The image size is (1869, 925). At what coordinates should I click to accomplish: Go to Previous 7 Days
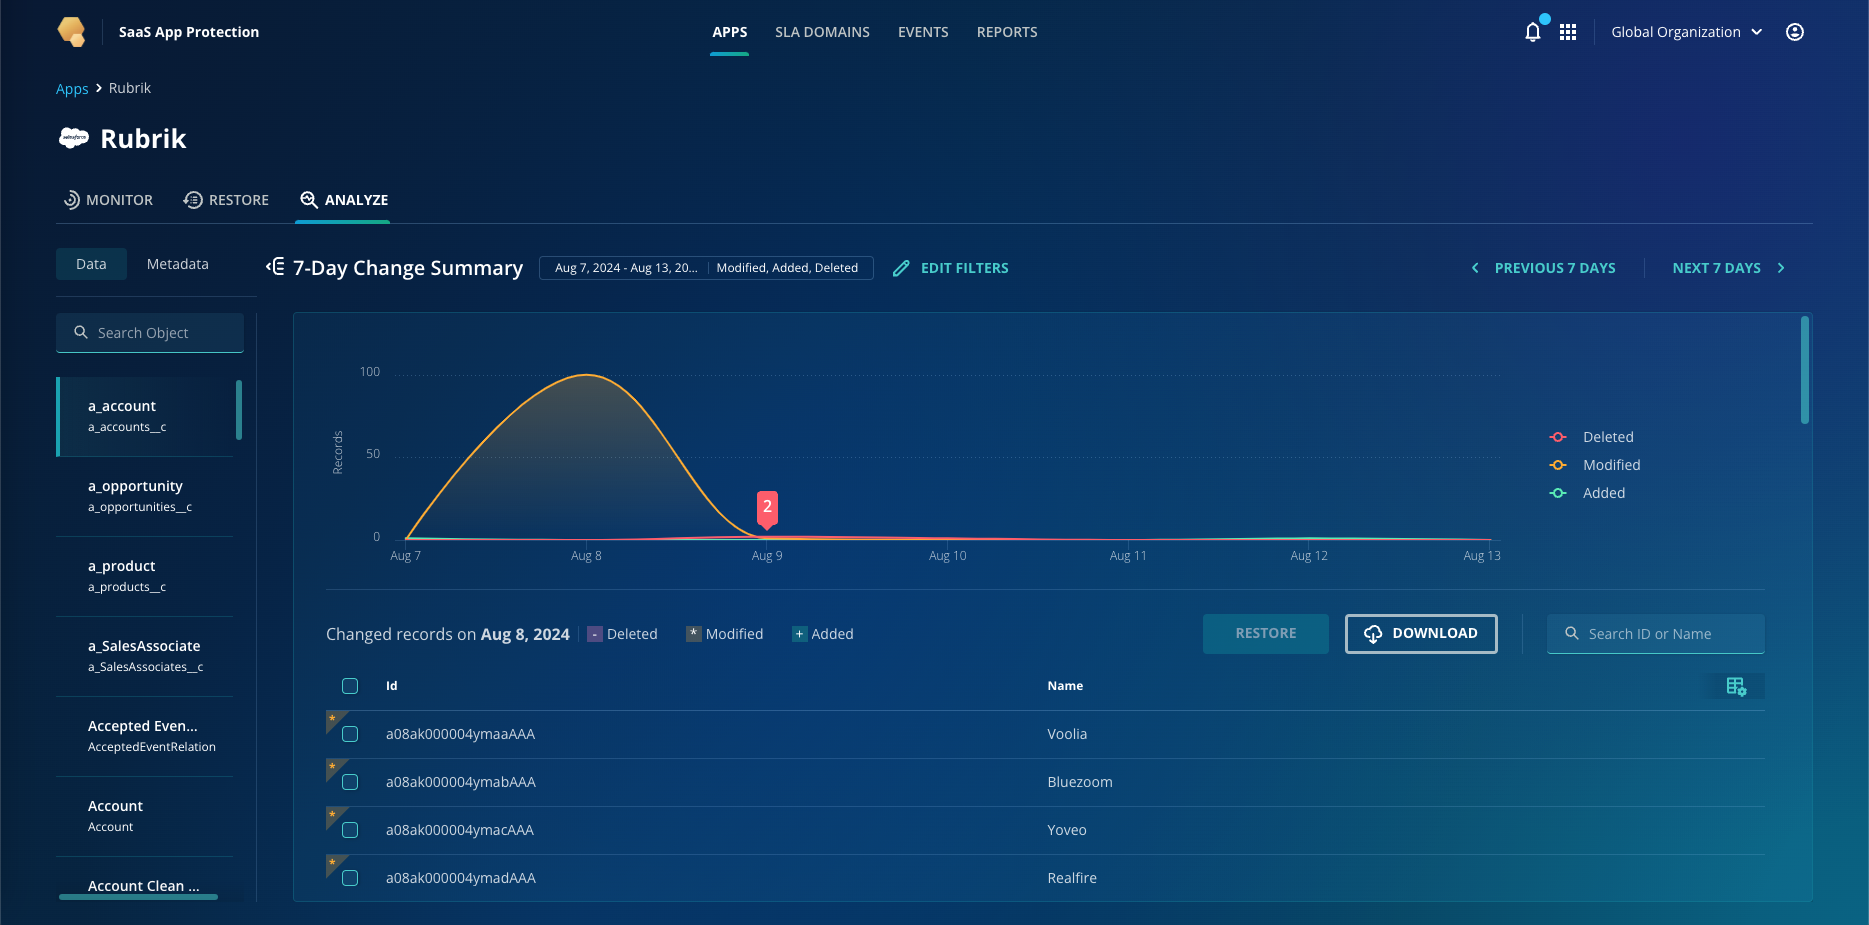click(1543, 268)
